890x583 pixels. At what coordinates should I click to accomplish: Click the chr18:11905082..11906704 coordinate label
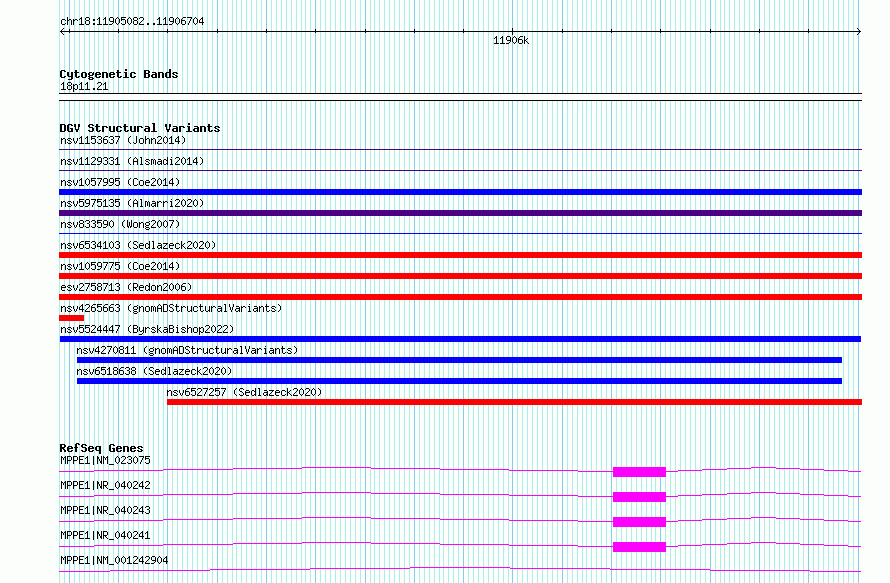132,21
